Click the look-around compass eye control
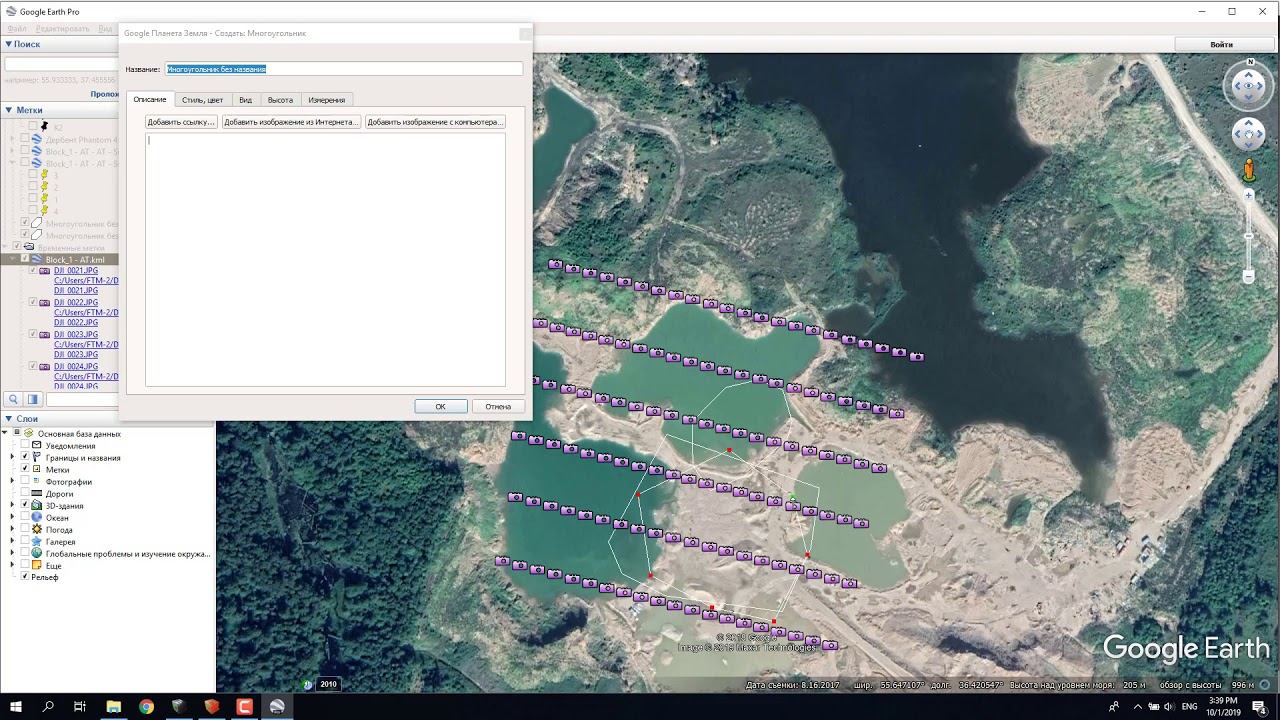Screen dimensions: 1280x720 [1248, 86]
